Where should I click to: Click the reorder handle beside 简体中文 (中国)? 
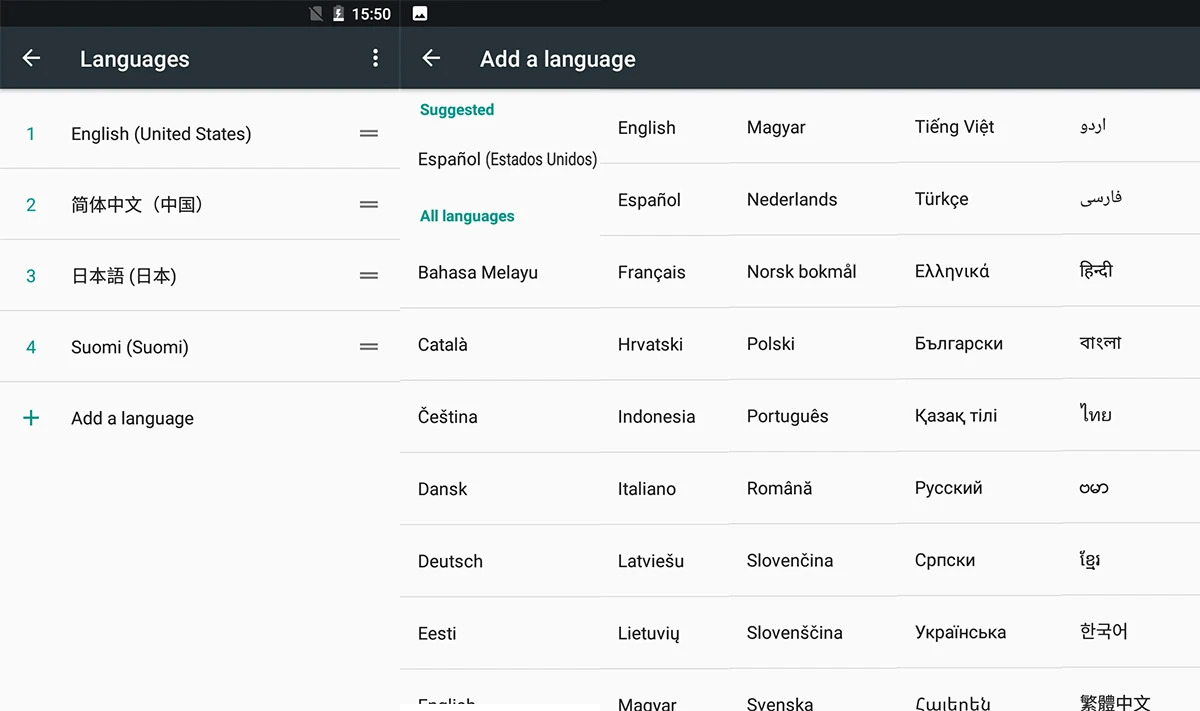click(369, 204)
